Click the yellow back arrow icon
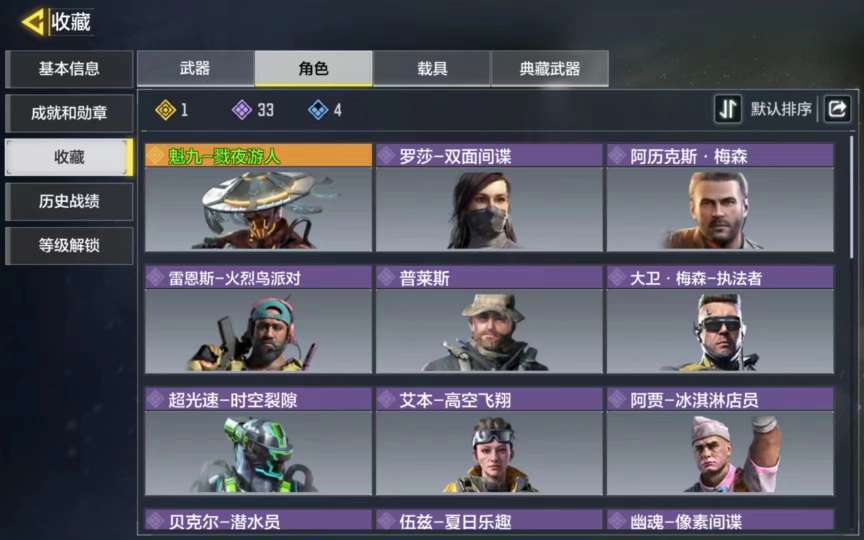The height and width of the screenshot is (540, 864). pos(33,23)
